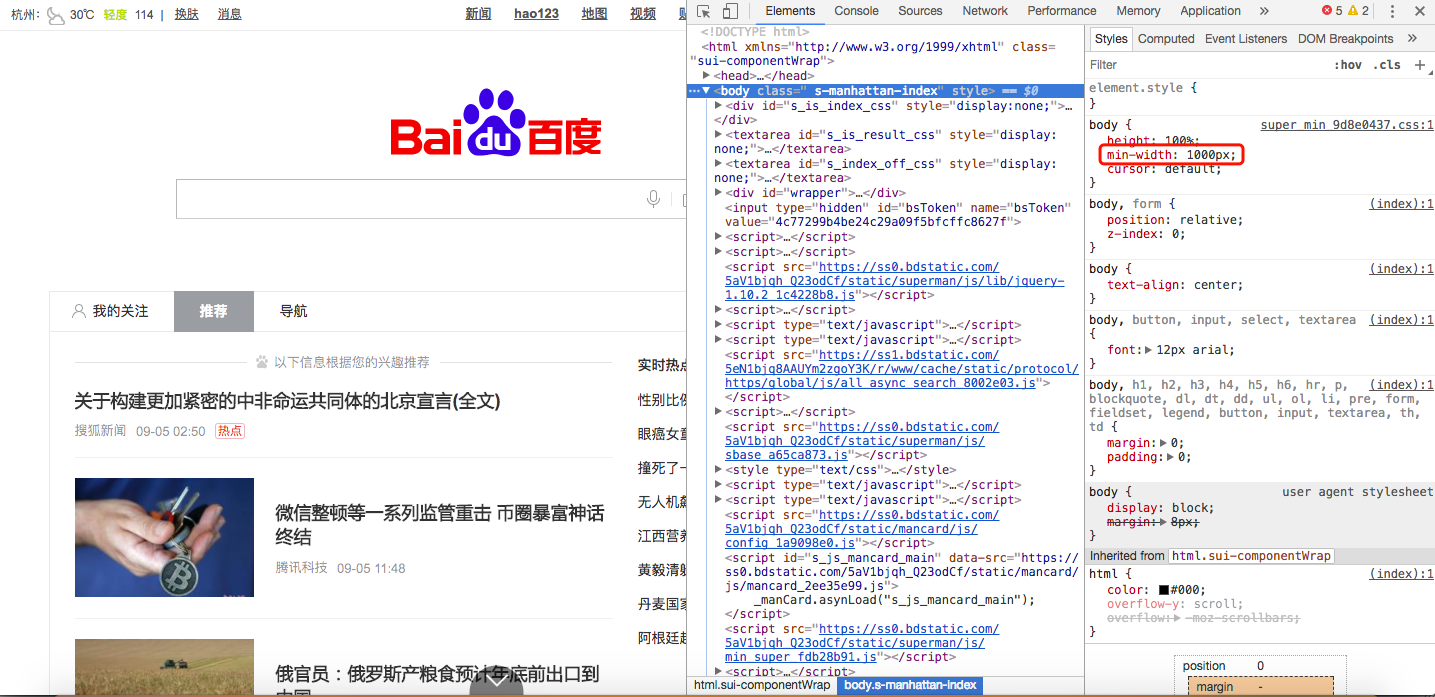Viewport: 1435px width, 697px height.
Task: Expand the head element node
Action: click(x=707, y=76)
